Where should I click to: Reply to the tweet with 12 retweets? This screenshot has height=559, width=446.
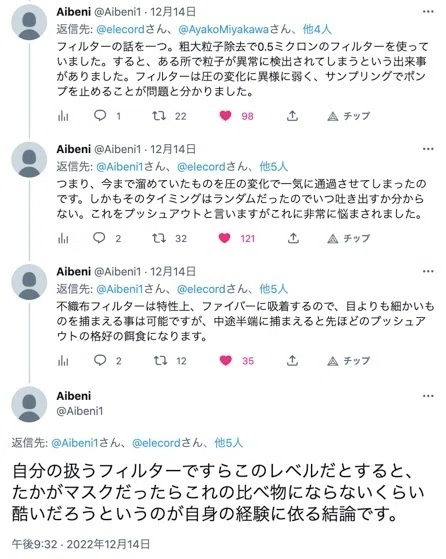coord(100,360)
